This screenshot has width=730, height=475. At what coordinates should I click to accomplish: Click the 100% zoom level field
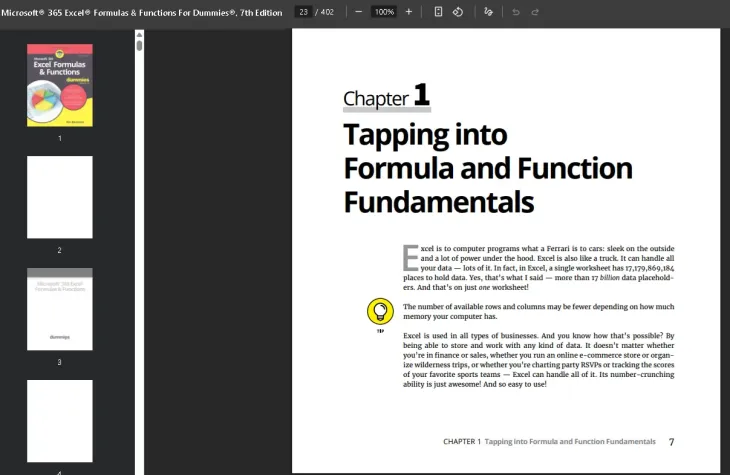point(384,12)
